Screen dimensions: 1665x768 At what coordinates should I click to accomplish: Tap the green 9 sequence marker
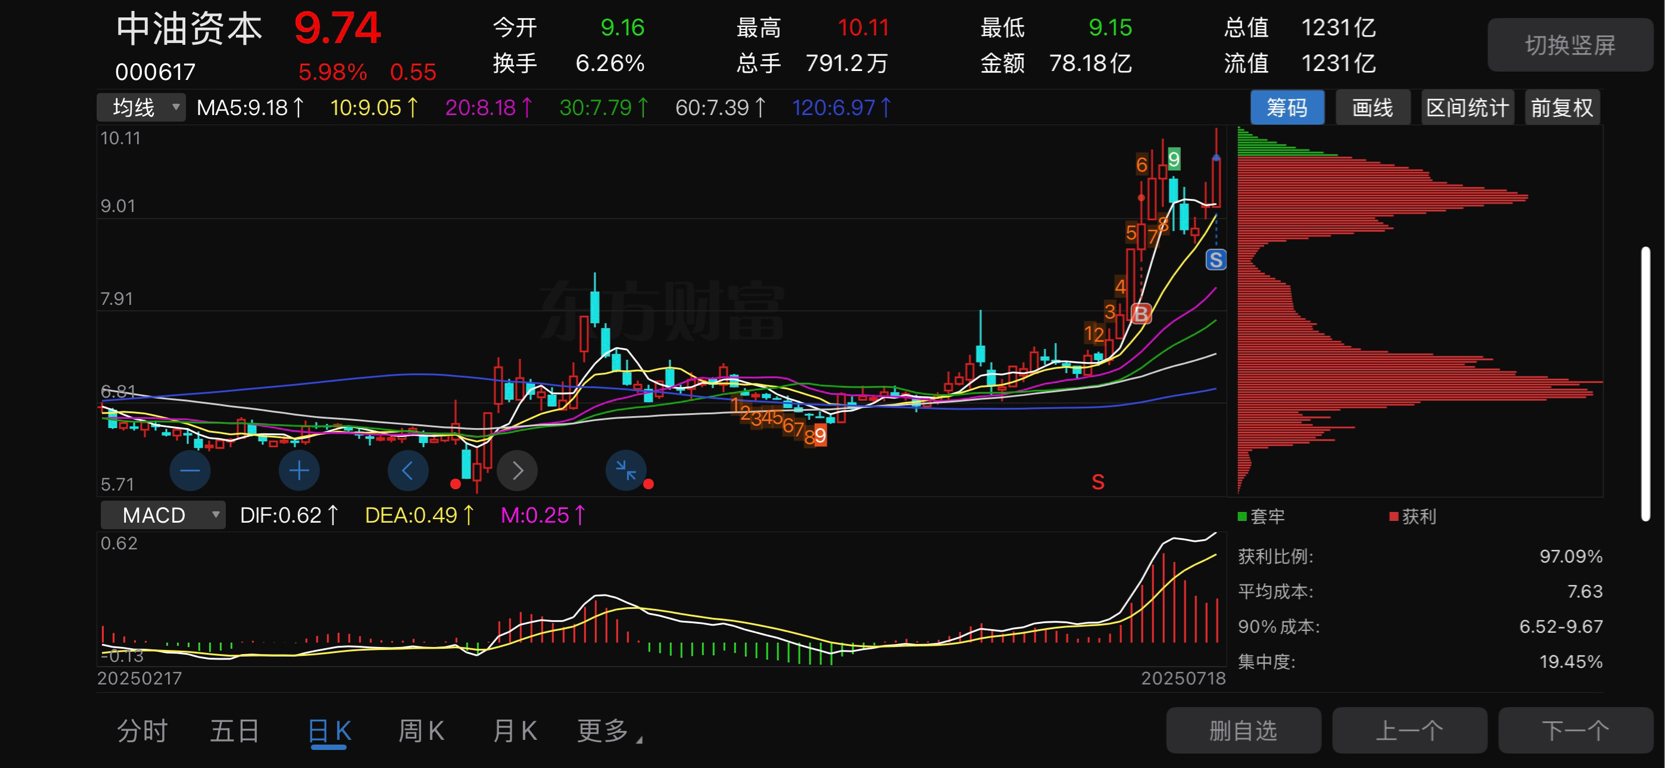(1174, 159)
